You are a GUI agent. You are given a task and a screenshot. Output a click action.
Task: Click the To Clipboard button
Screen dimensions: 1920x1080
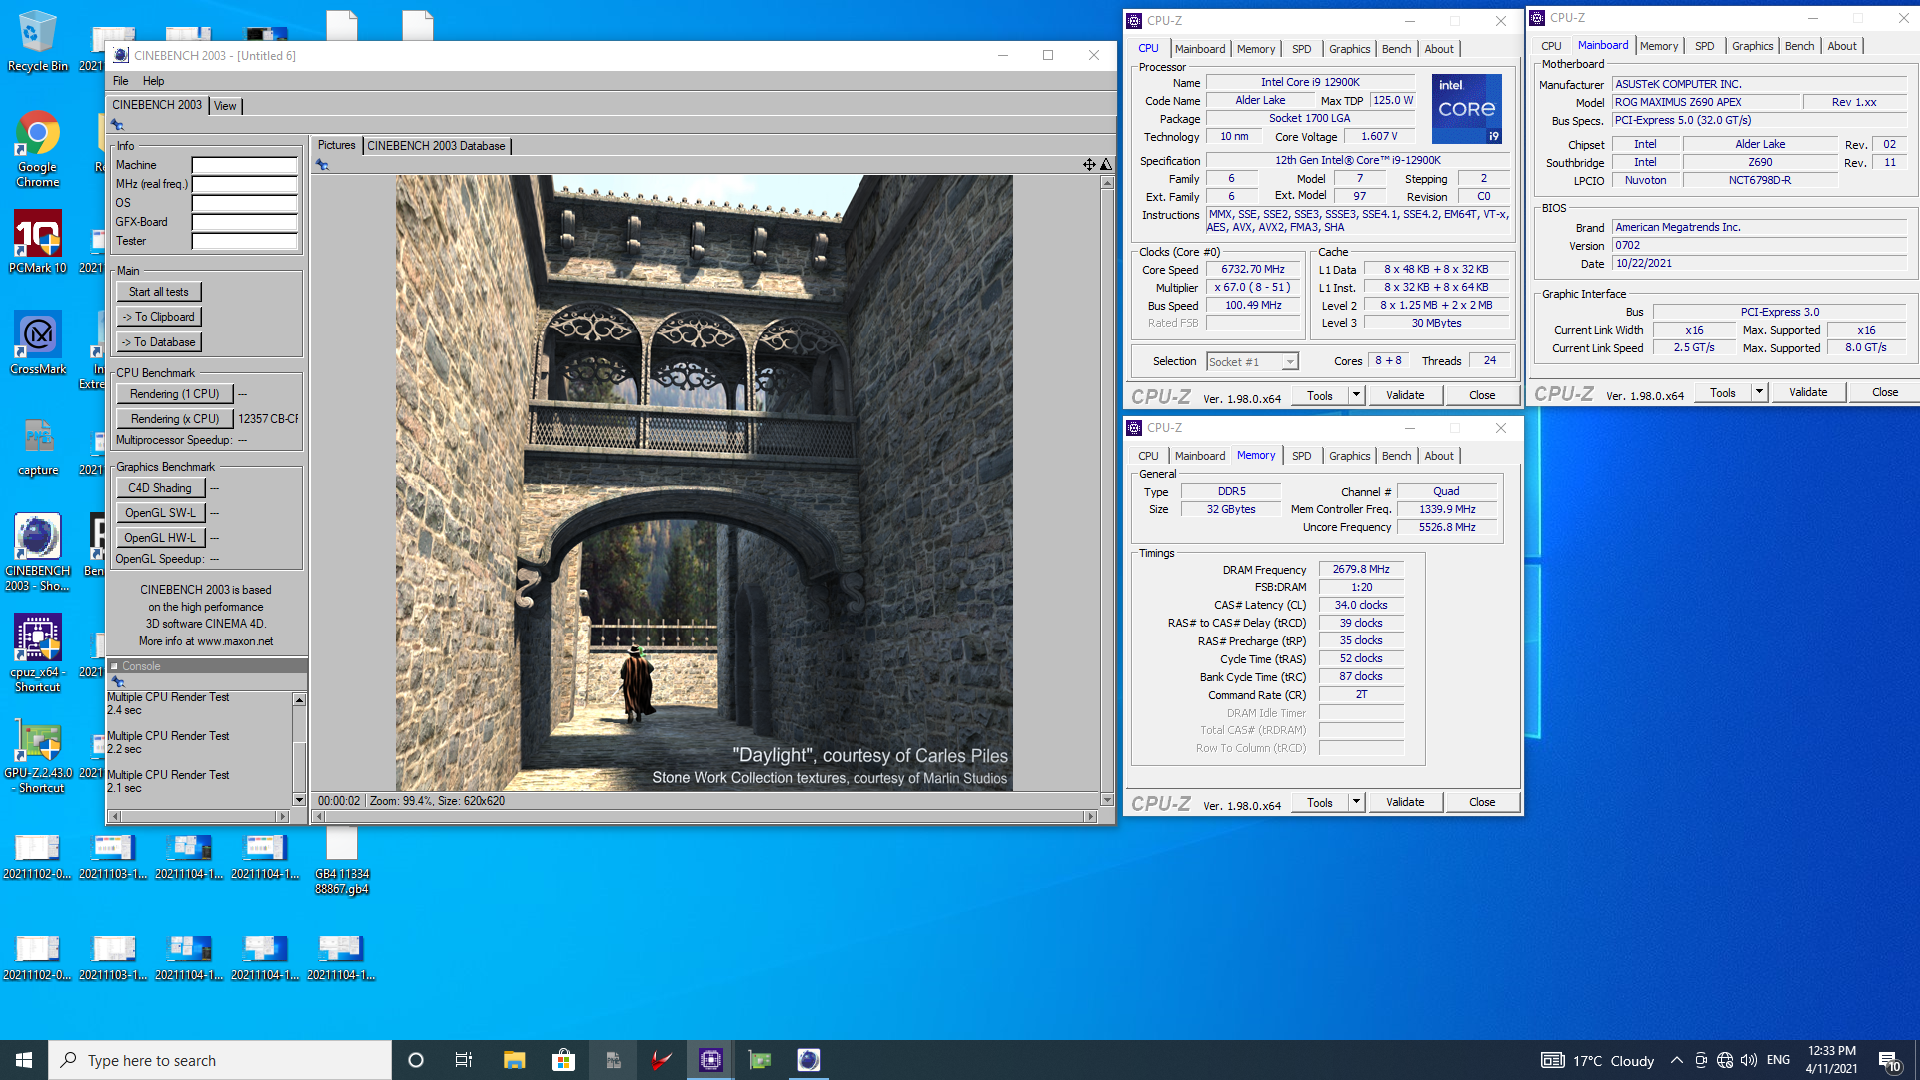tap(159, 317)
